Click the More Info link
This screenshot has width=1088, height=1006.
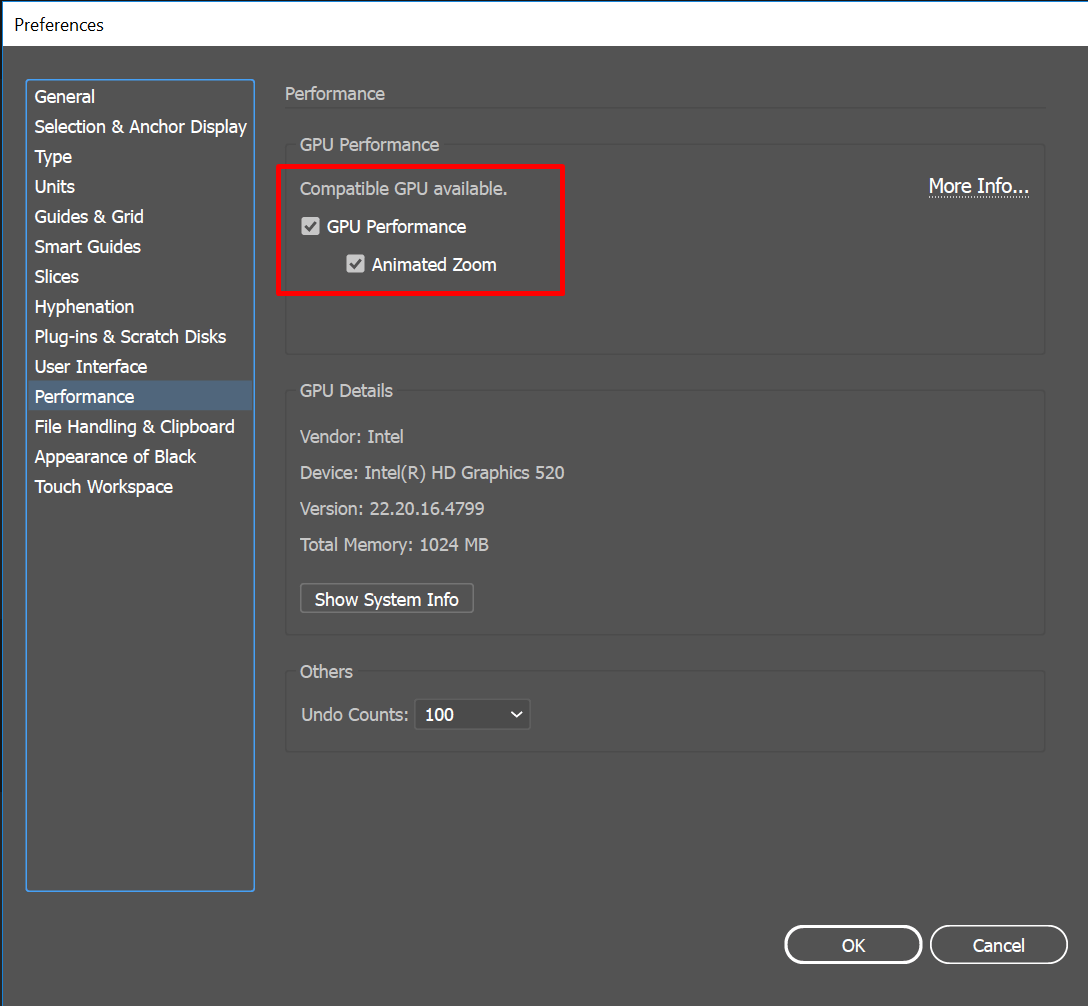pos(978,186)
